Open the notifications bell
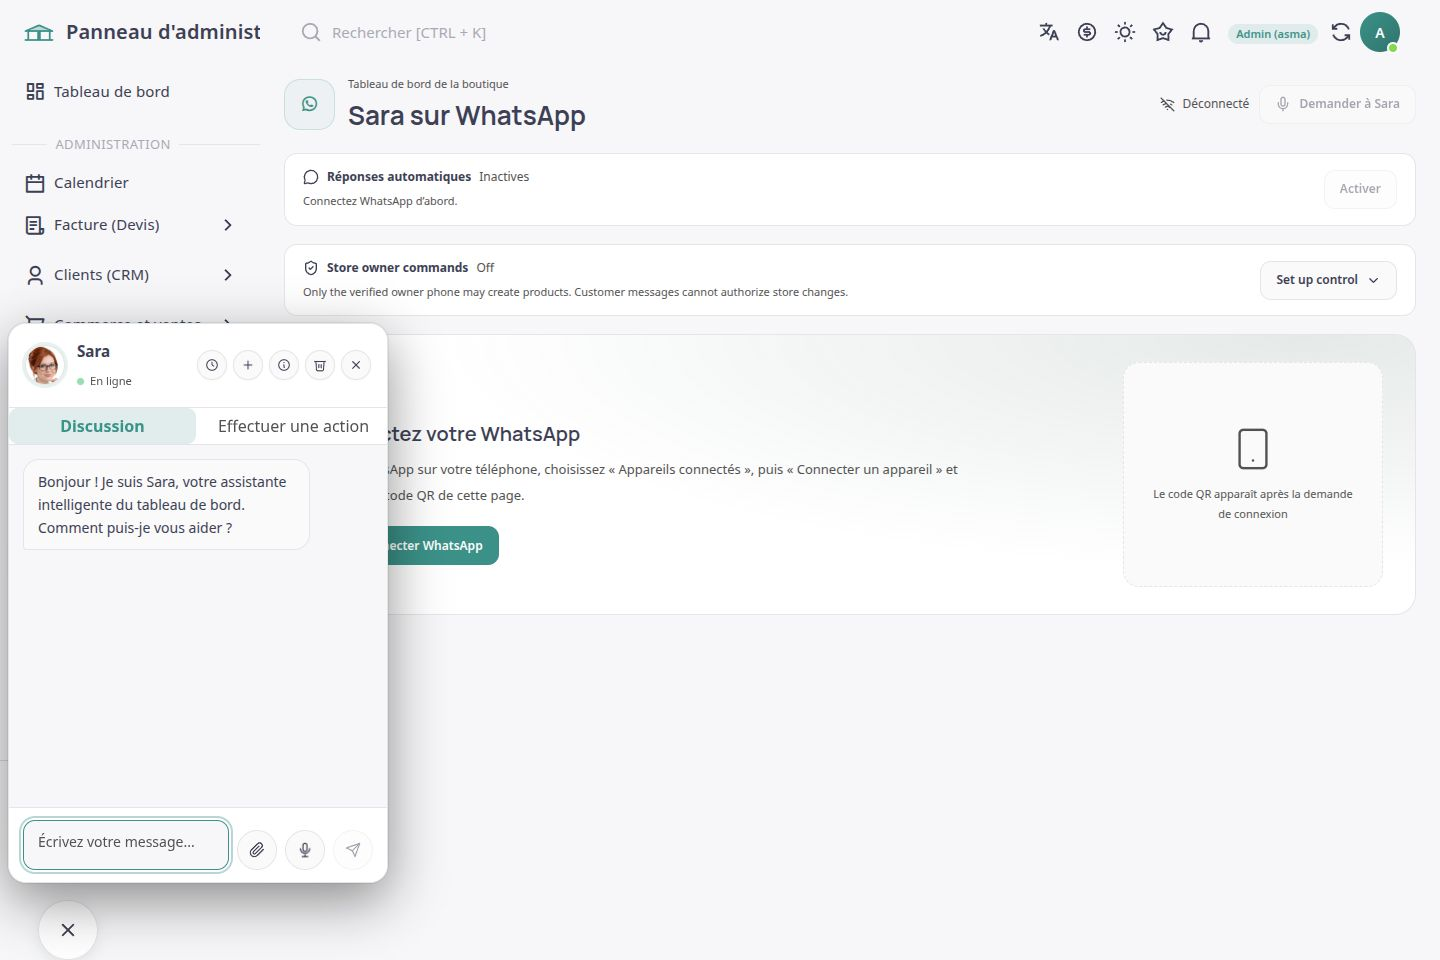Image resolution: width=1440 pixels, height=960 pixels. coord(1201,32)
